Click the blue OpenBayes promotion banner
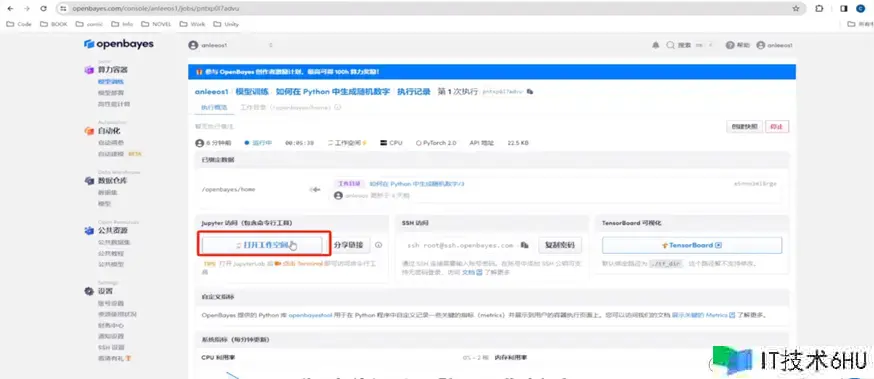The width and height of the screenshot is (874, 379). coord(492,72)
